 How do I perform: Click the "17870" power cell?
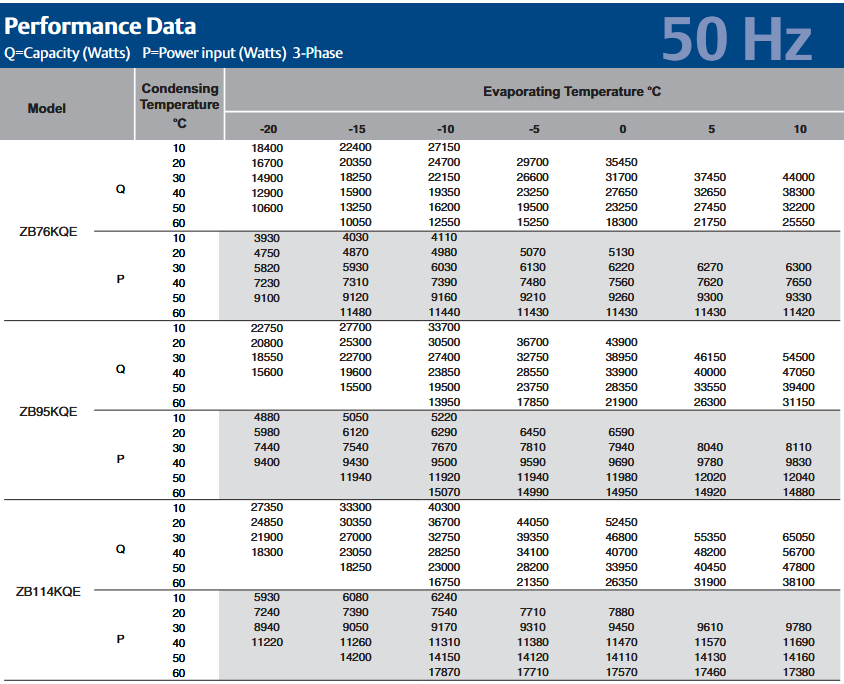(x=444, y=673)
